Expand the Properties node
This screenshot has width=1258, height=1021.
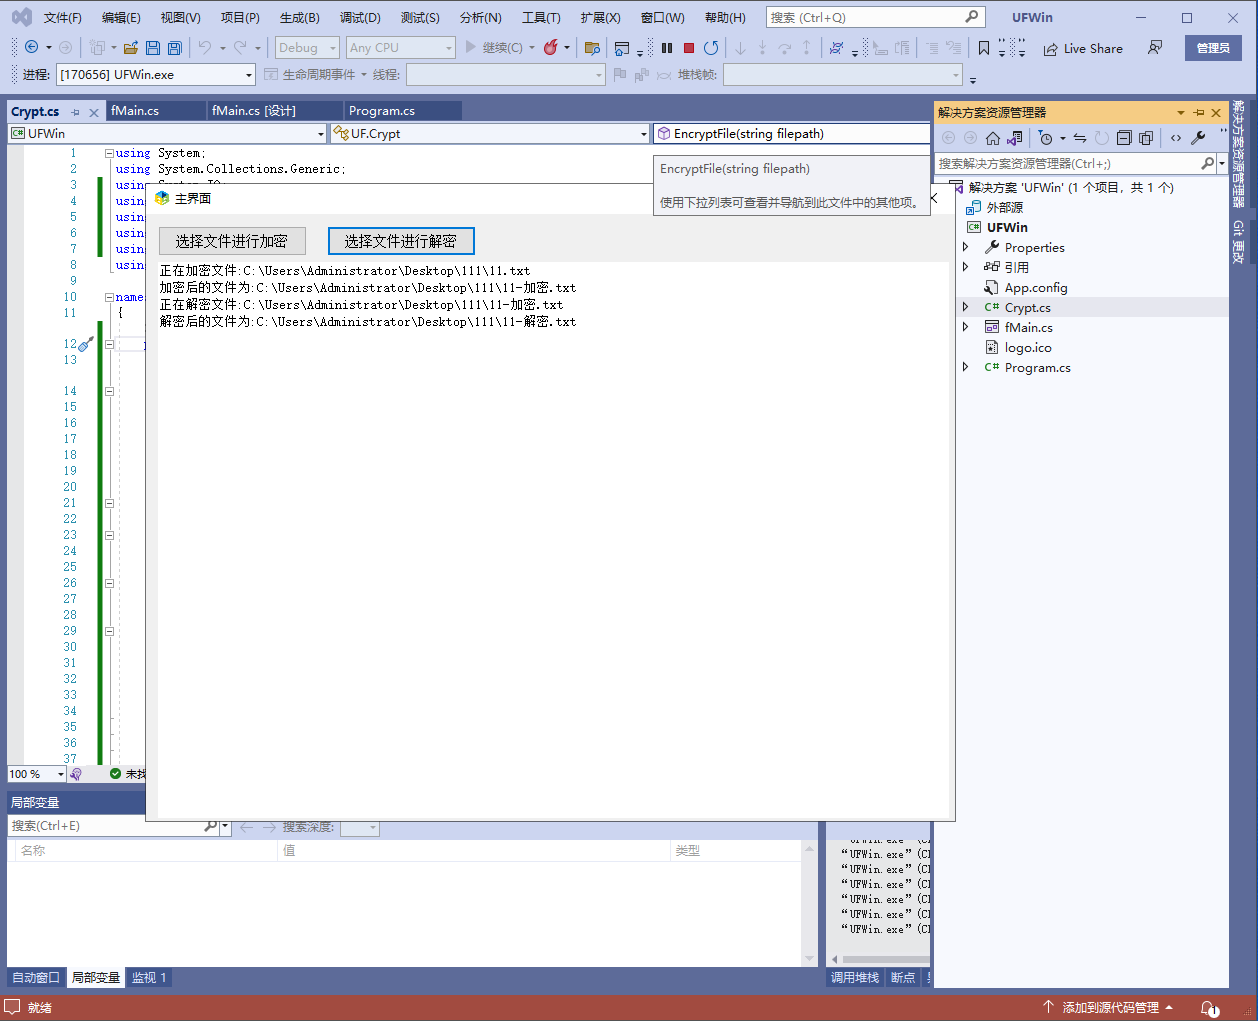click(966, 247)
